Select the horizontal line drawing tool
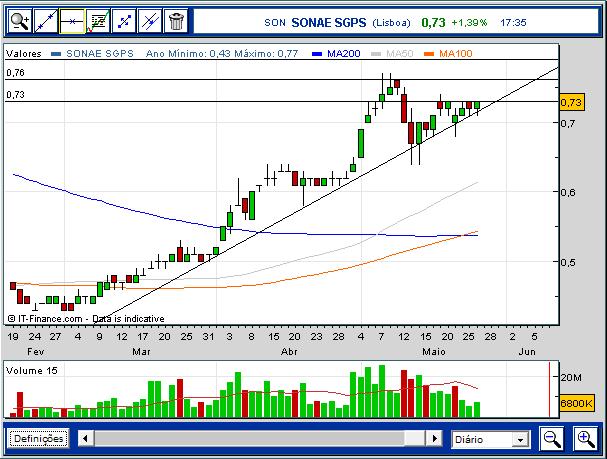This screenshot has width=607, height=459. tap(72, 21)
